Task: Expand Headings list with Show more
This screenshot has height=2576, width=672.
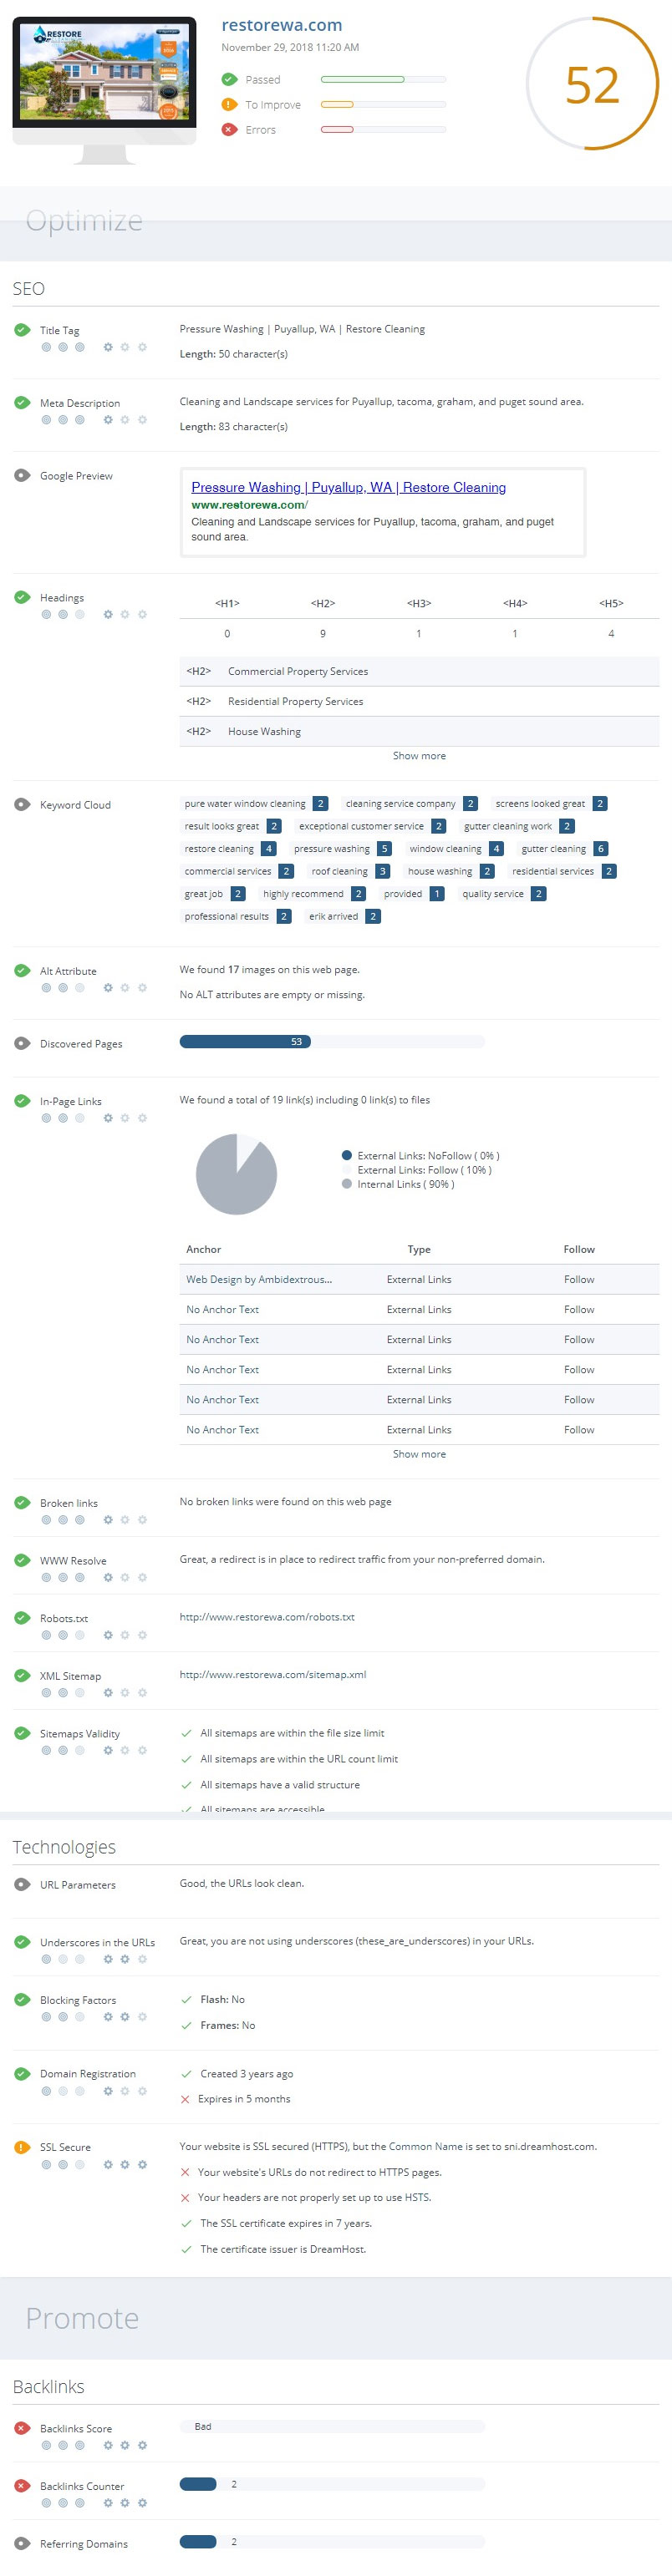Action: (x=419, y=756)
